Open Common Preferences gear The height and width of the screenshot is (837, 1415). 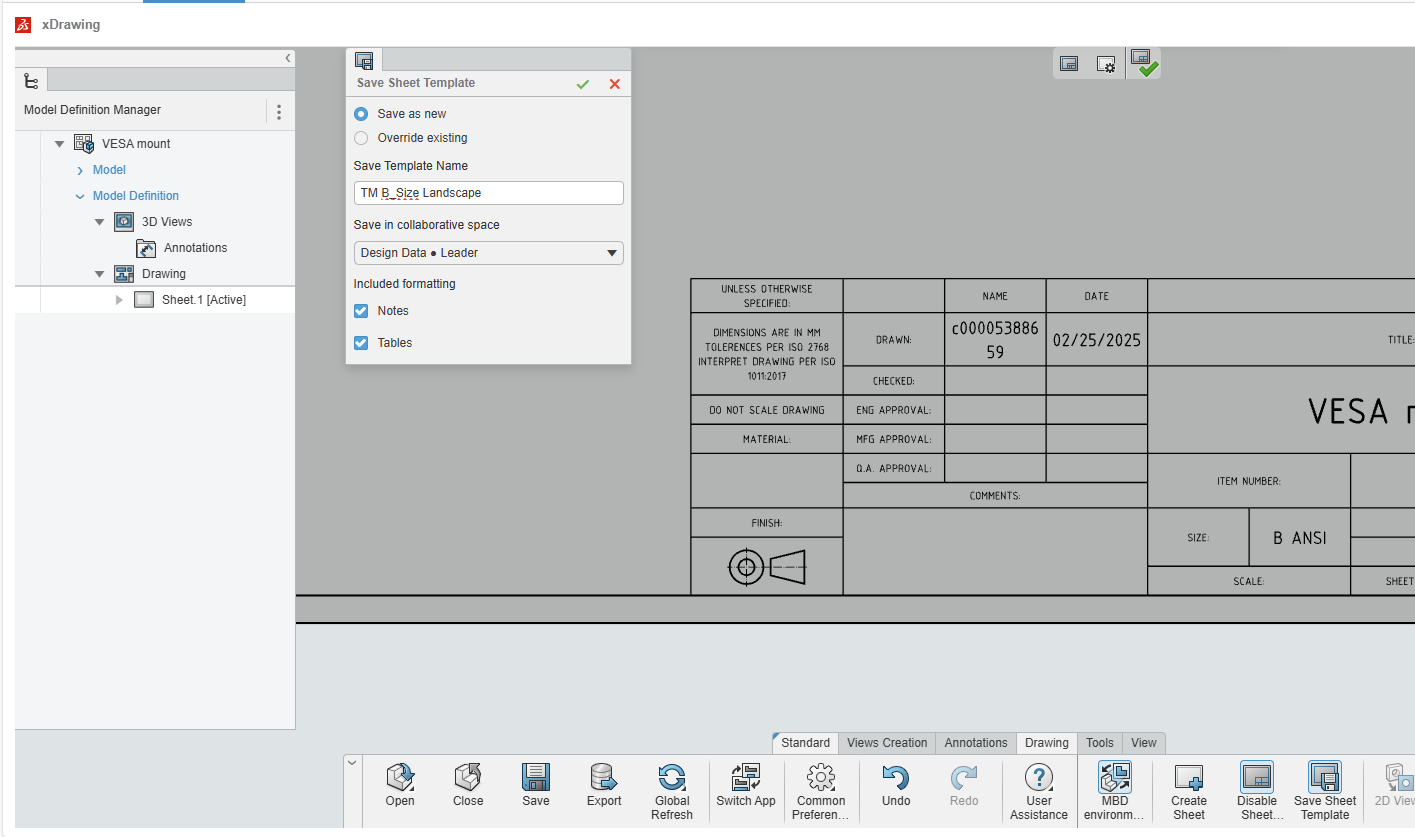click(821, 778)
